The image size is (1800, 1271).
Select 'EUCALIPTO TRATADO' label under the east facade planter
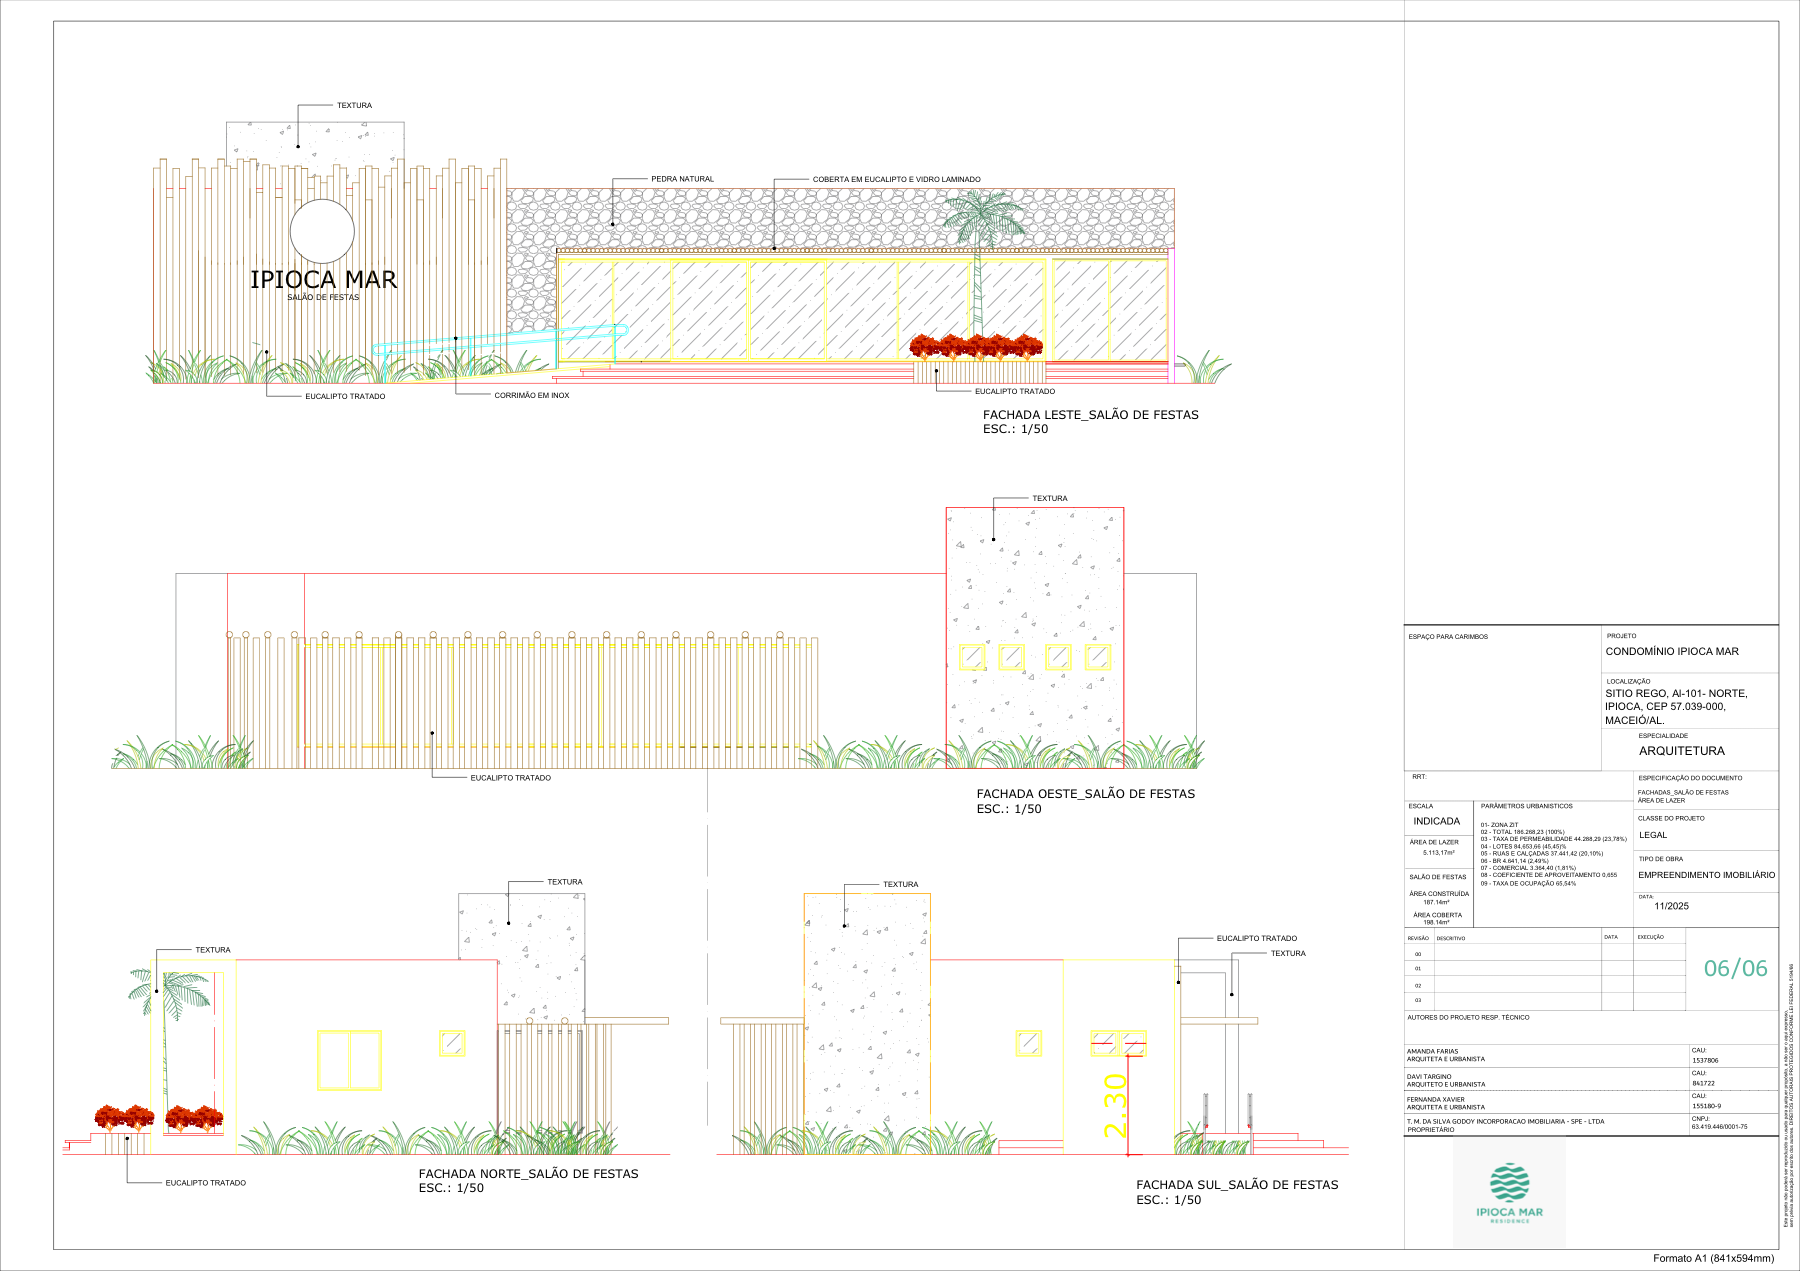1015,392
